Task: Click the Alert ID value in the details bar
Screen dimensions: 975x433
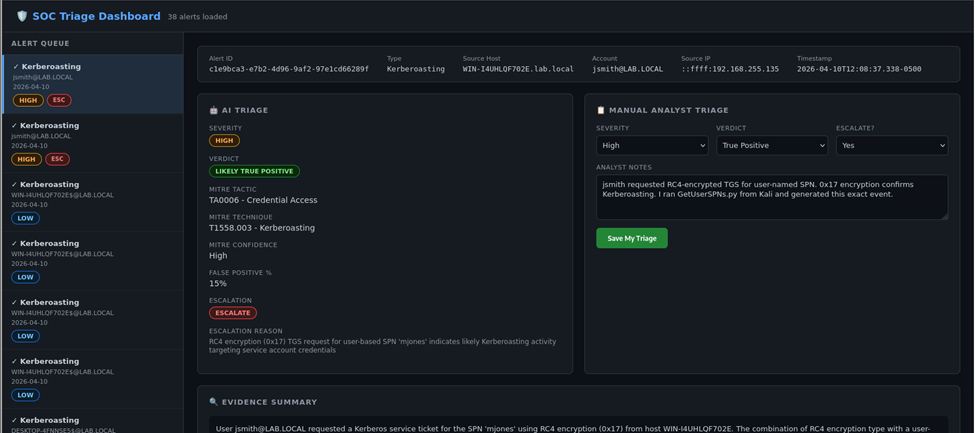Action: (288, 69)
